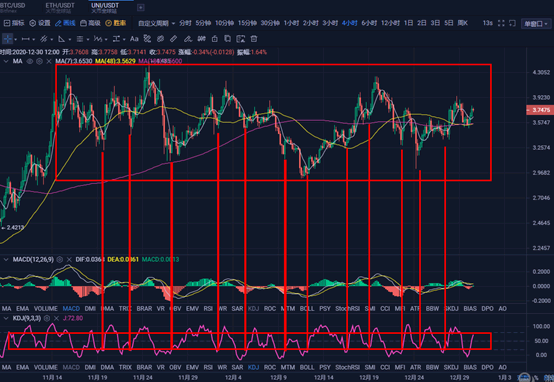The image size is (554, 382).
Task: Click the chart image snapshot icon in drawing toolbar
Action: click(241, 39)
